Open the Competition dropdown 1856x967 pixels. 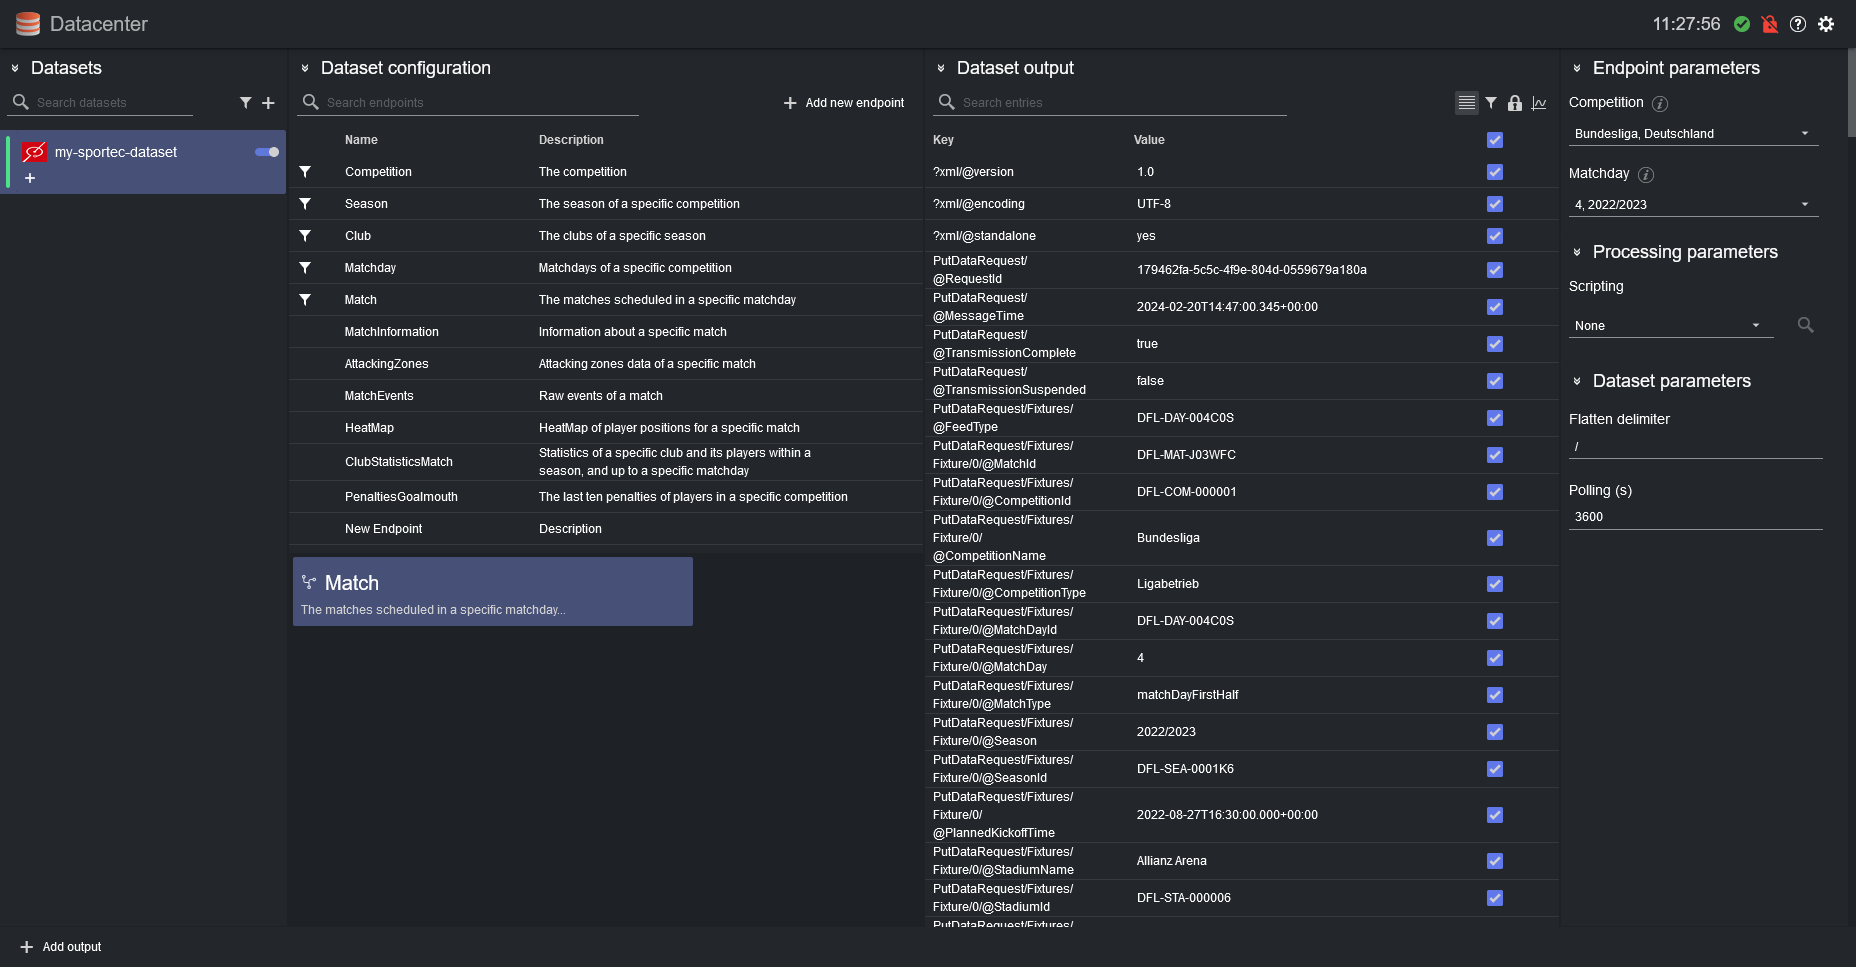(1692, 134)
